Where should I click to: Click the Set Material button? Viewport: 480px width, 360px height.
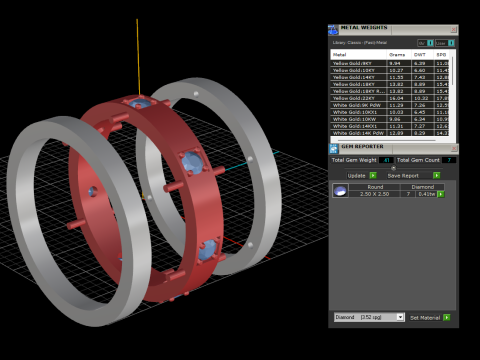(425, 318)
